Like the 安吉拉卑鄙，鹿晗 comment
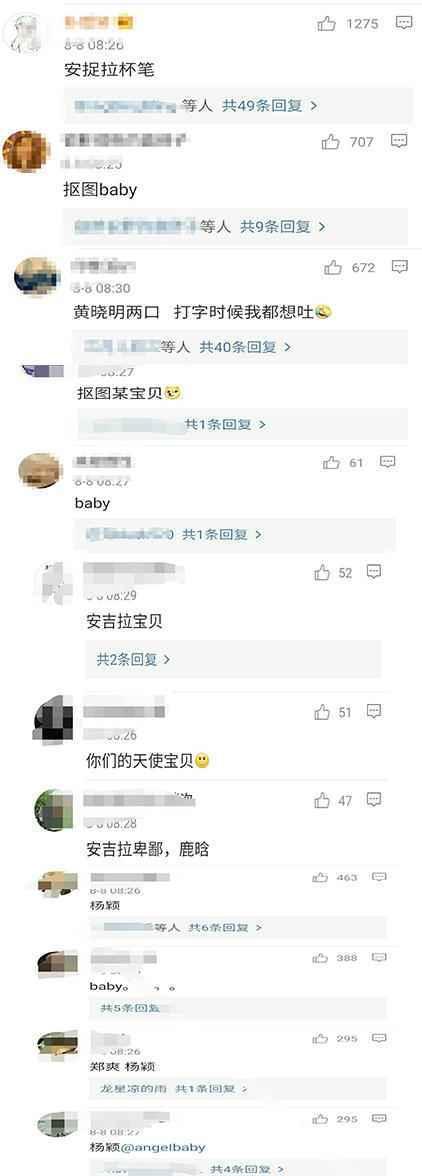The height and width of the screenshot is (1176, 422). click(322, 801)
